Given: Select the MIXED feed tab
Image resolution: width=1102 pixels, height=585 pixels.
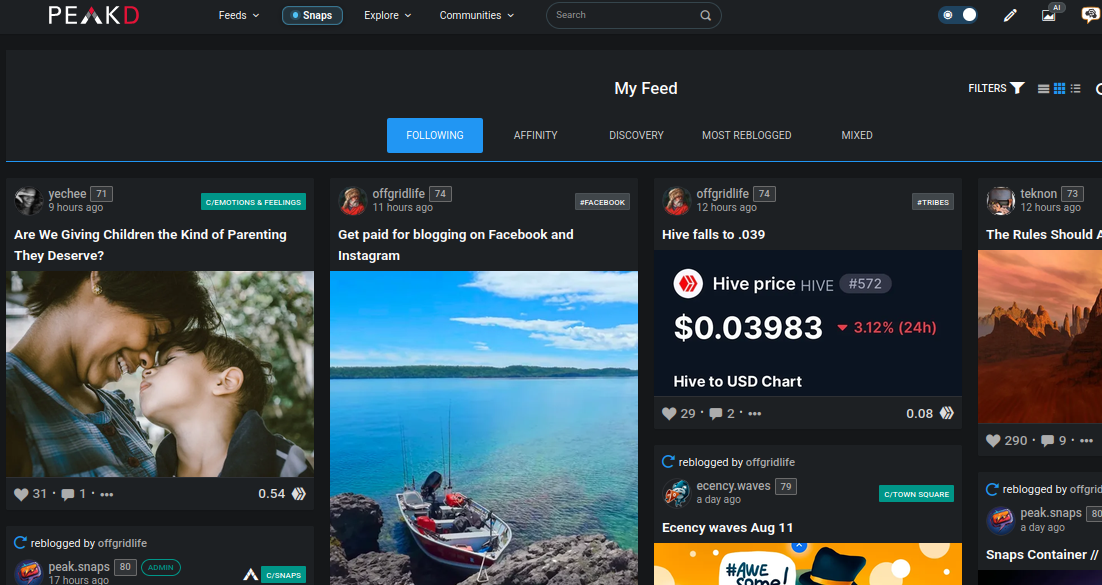Looking at the screenshot, I should pyautogui.click(x=857, y=135).
